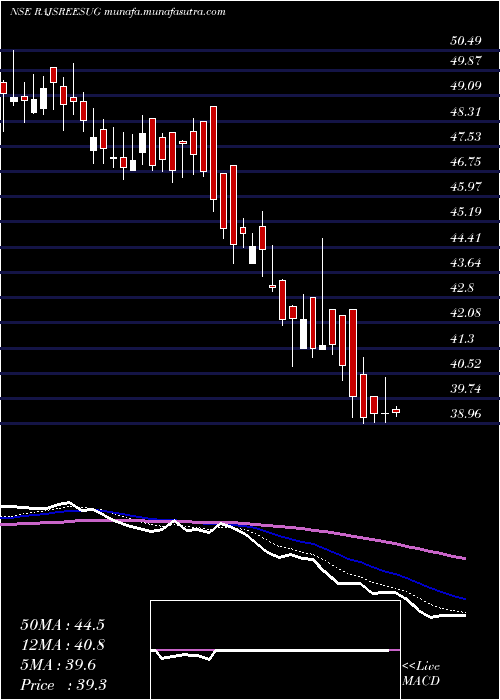Click the last small red candlestick

pyautogui.click(x=396, y=411)
